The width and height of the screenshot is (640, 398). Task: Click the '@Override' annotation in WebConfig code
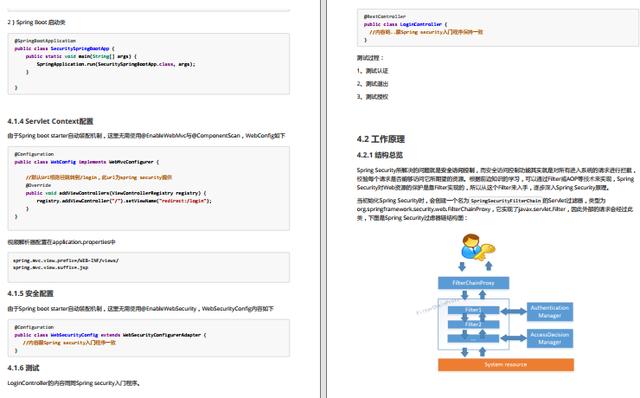38,185
